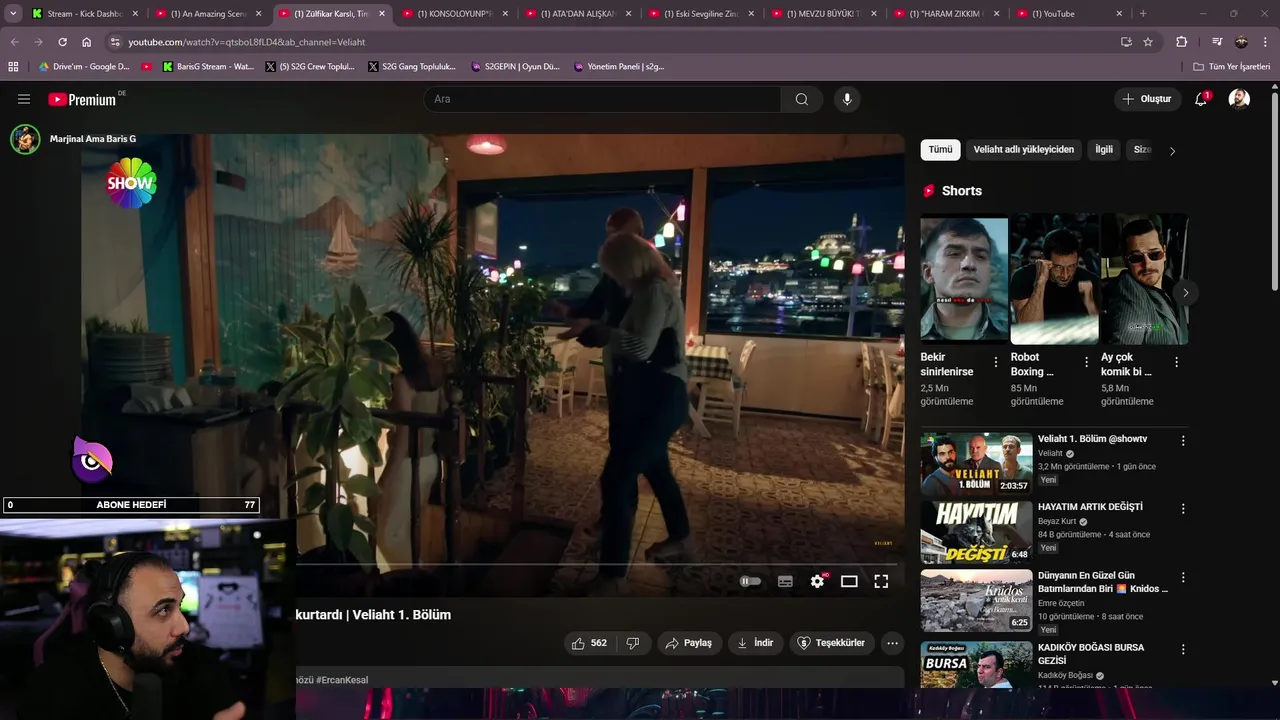Bookmark this page with star icon
Screen dimensions: 1280x720
1148,42
